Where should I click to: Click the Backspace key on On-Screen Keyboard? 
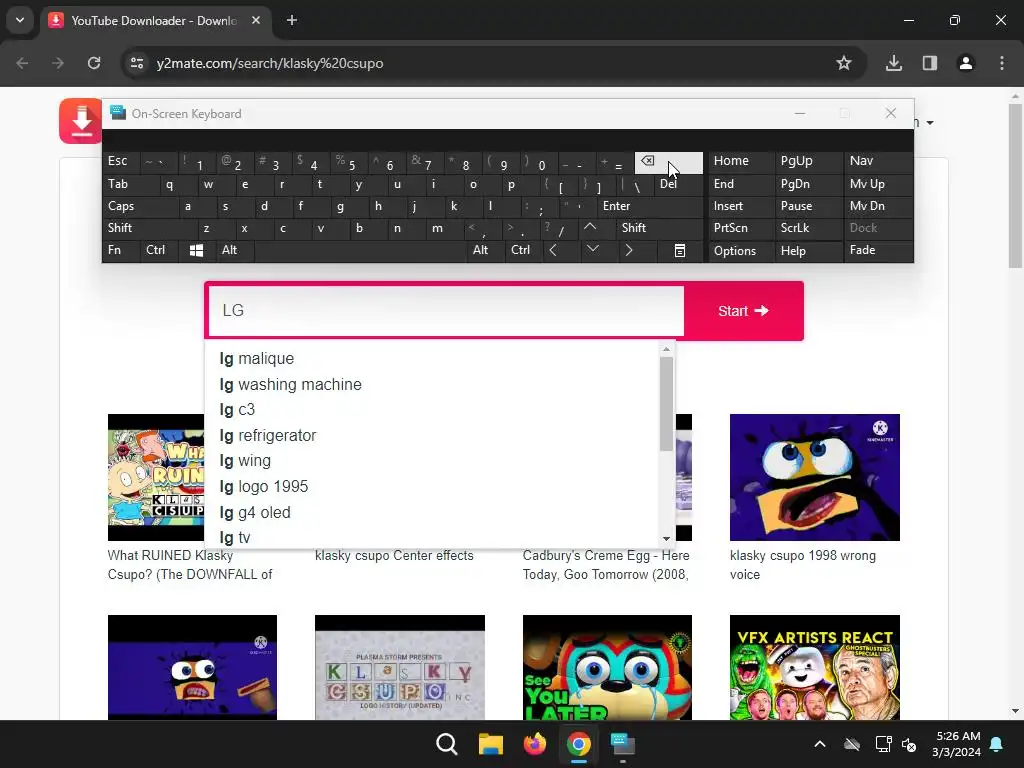point(668,162)
